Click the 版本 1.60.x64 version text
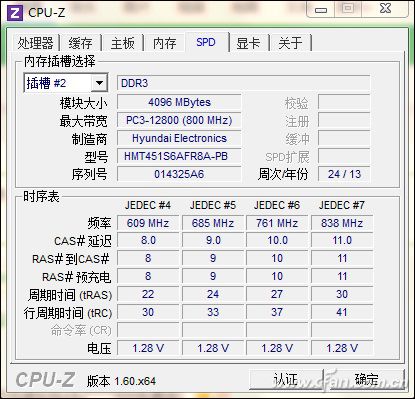Screen dimensions: 415x399 [121, 381]
